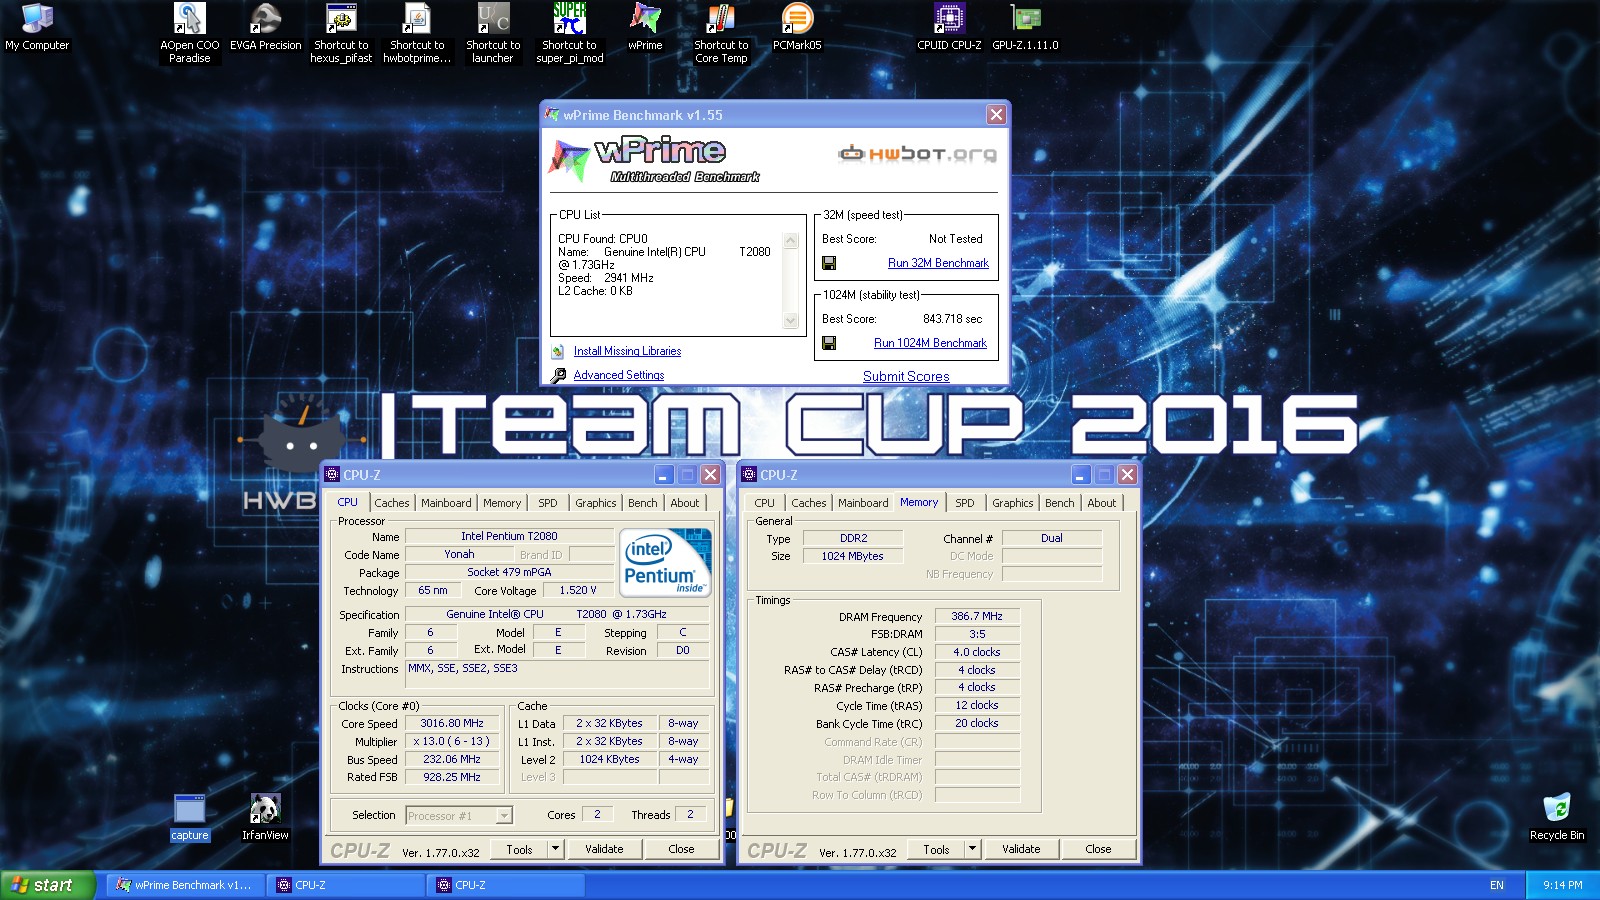Click the save icon for 1024M score
Image resolution: width=1600 pixels, height=900 pixels.
tap(829, 343)
